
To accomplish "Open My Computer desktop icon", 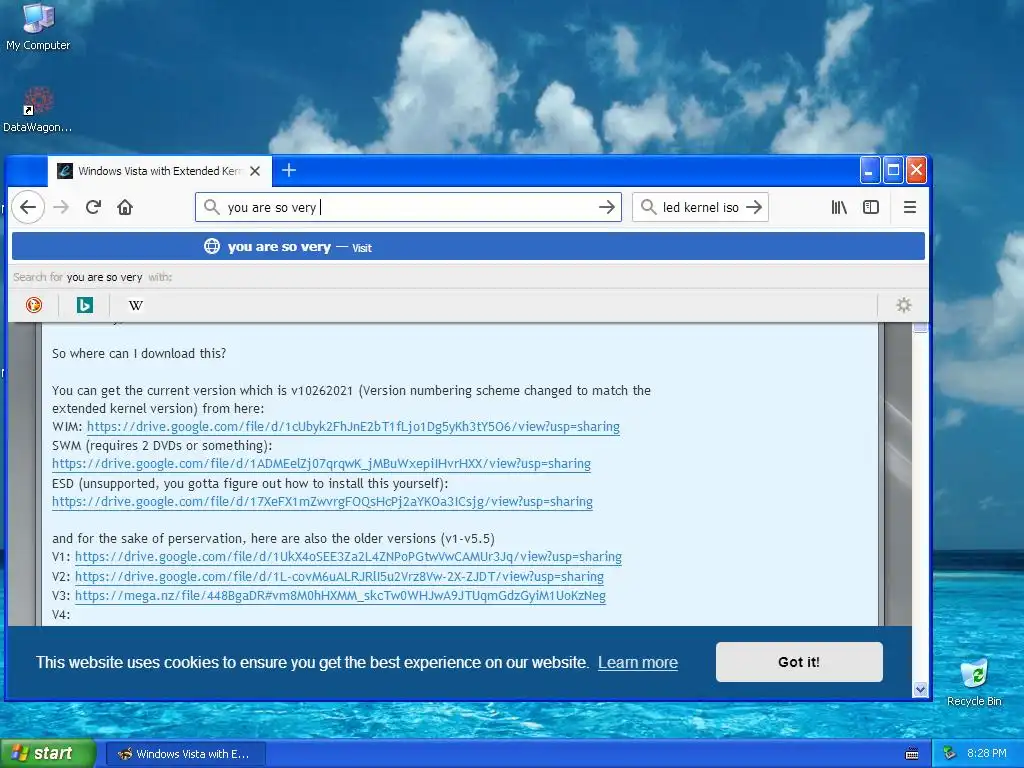I will pos(38,26).
